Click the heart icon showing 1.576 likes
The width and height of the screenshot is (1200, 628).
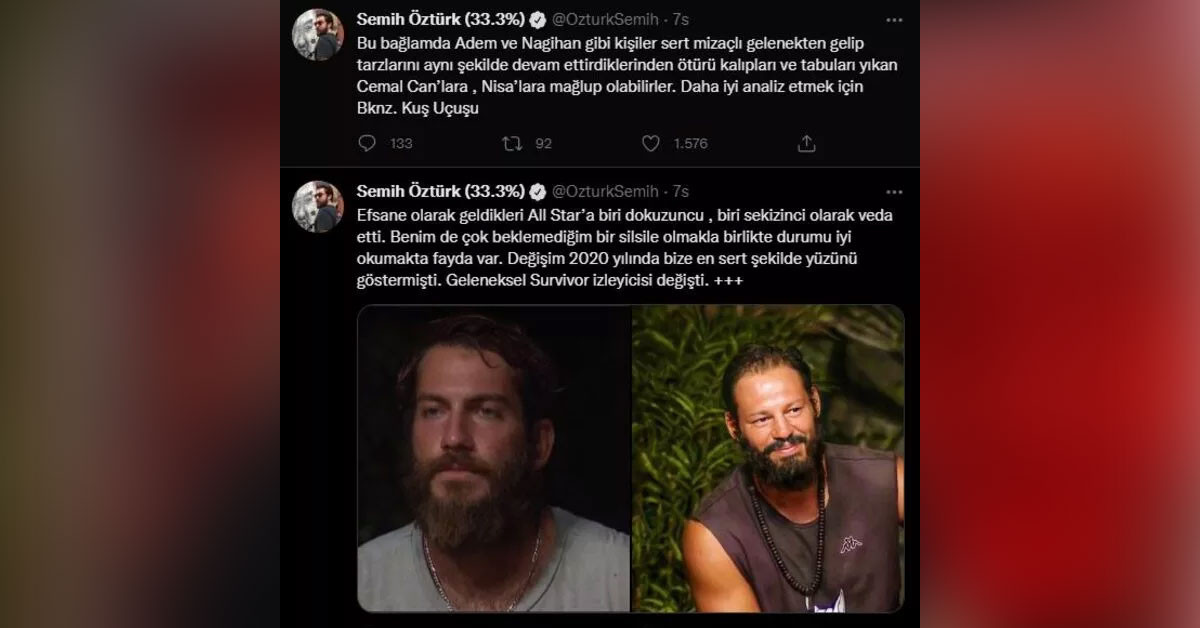coord(653,144)
